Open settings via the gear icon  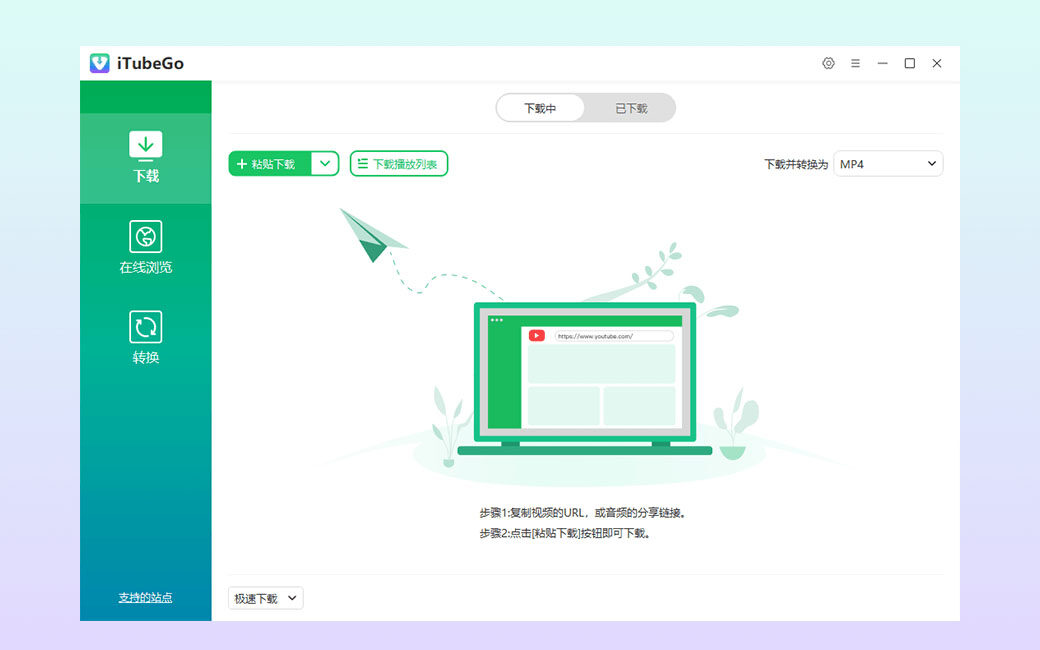tap(828, 63)
